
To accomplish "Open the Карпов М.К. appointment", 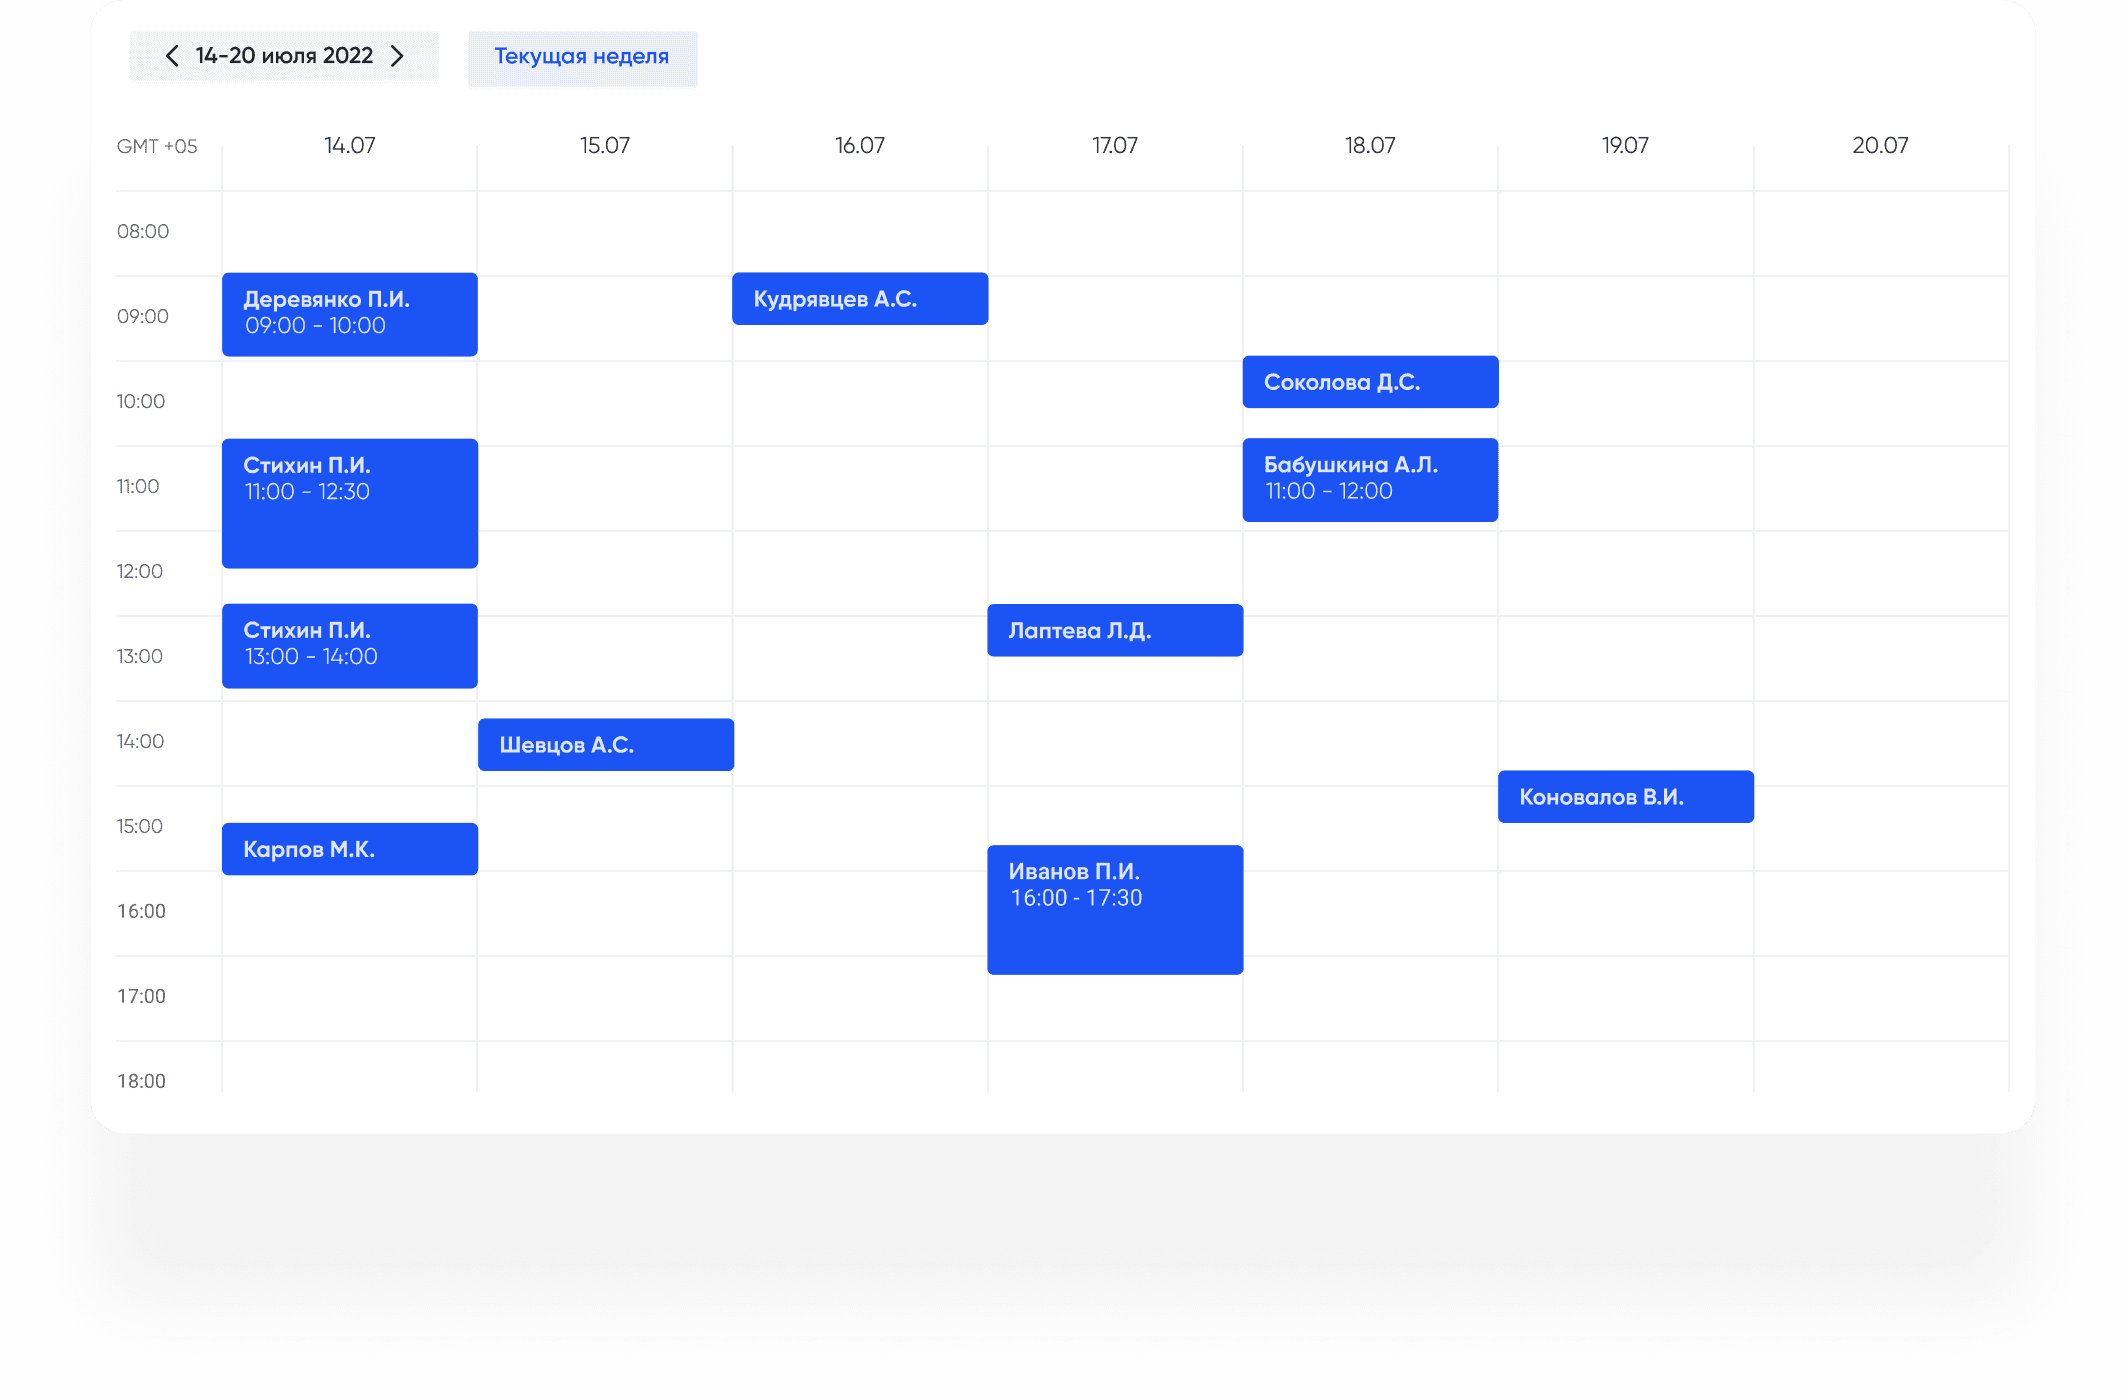I will tap(349, 849).
